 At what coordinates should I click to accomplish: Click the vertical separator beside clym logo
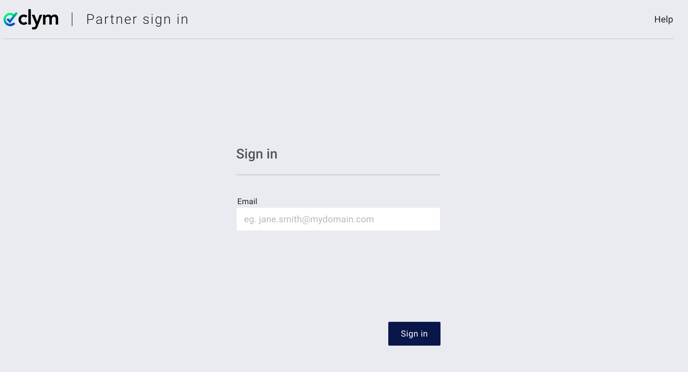(72, 19)
